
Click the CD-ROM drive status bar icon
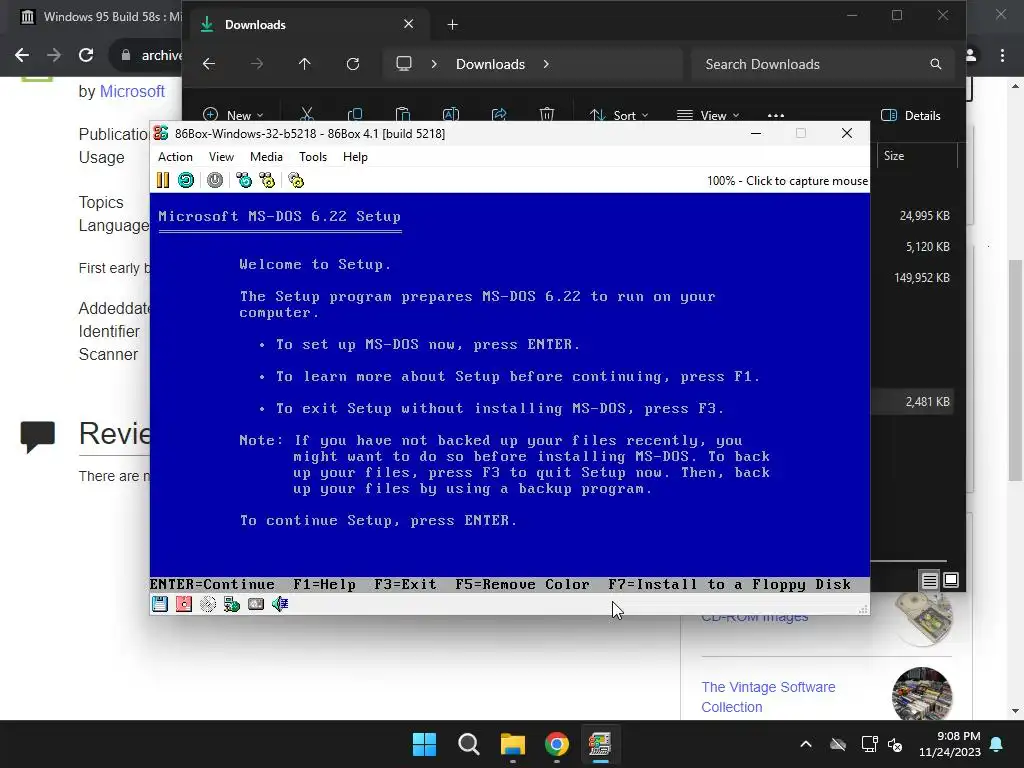coord(208,604)
